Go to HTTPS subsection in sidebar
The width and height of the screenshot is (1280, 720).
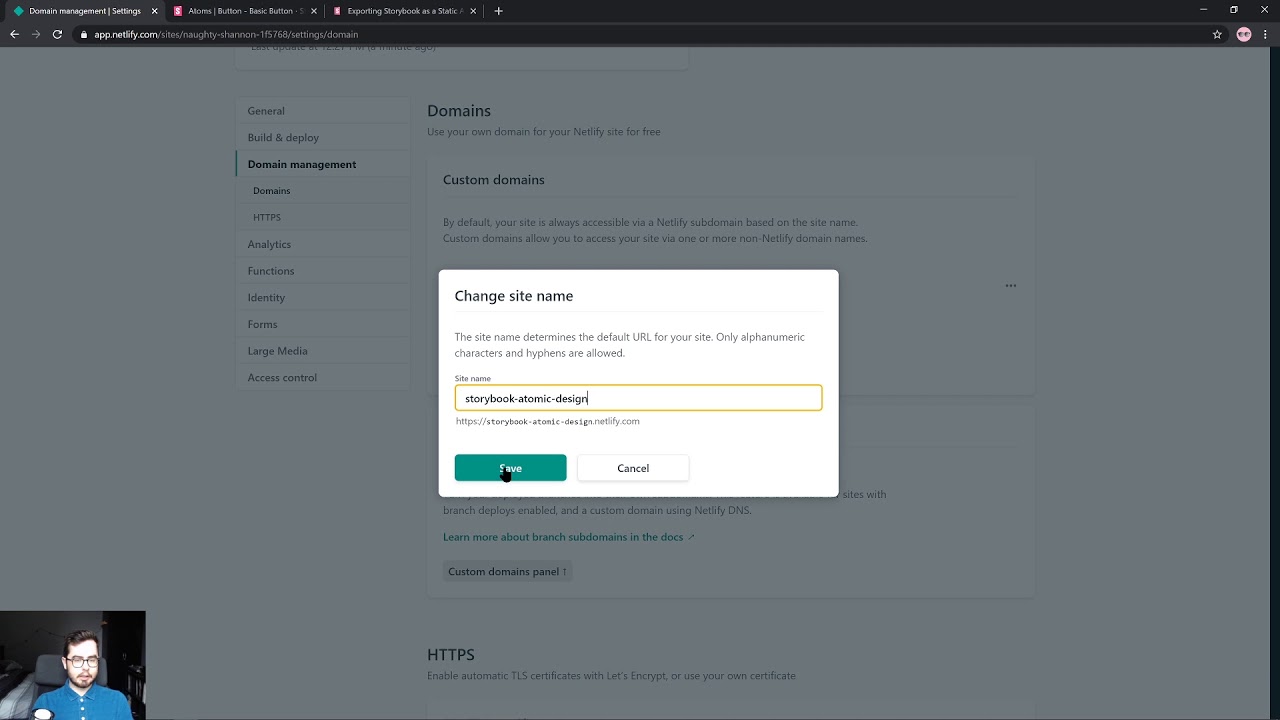267,217
